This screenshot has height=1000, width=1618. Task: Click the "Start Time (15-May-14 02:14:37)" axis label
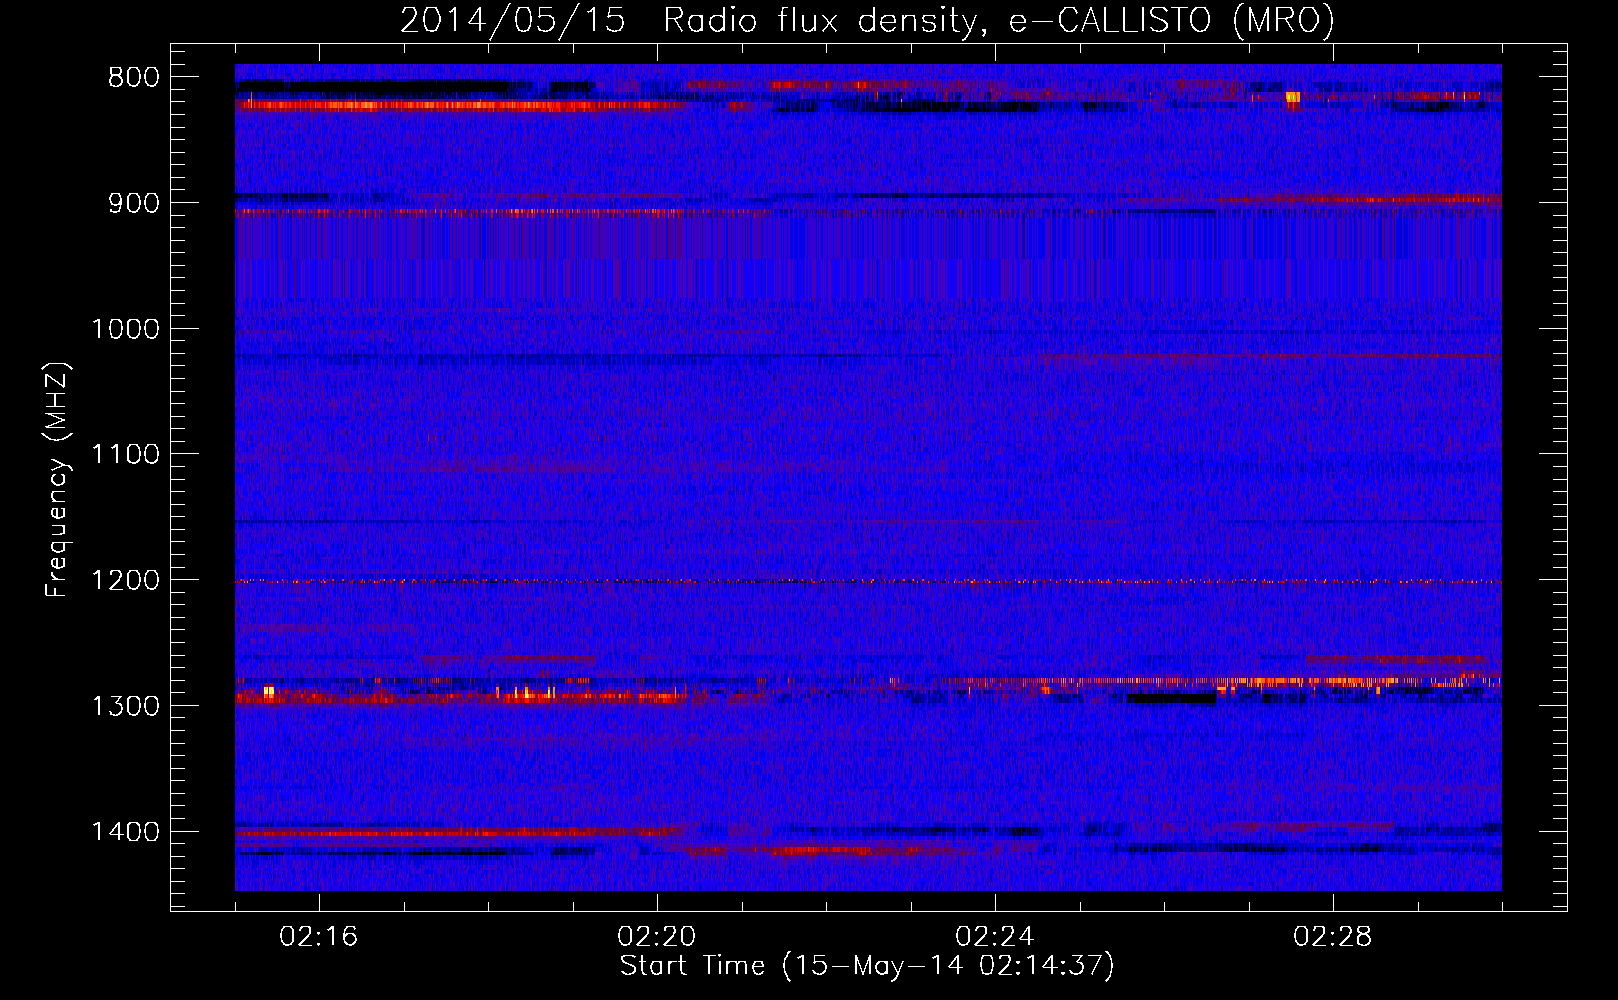[867, 966]
